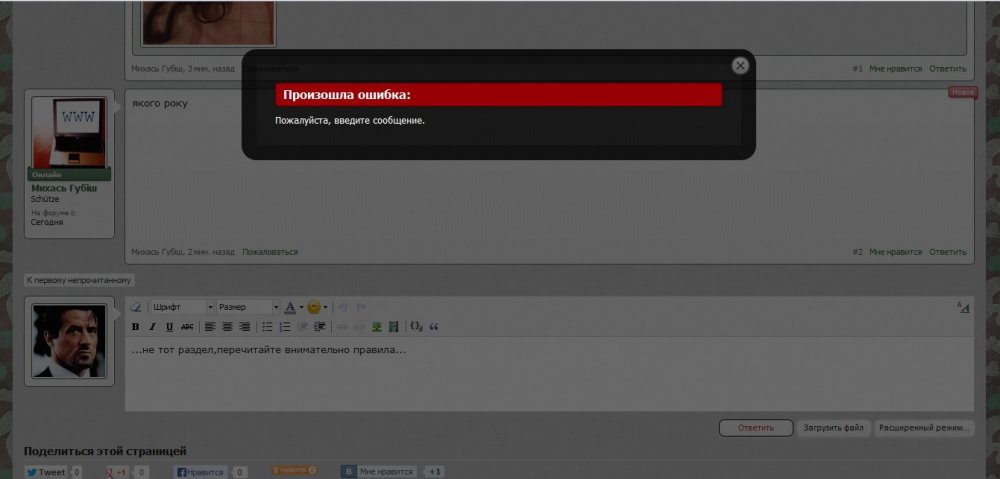Insert a bulleted list
Screen dimensions: 1000x479
(x=268, y=327)
